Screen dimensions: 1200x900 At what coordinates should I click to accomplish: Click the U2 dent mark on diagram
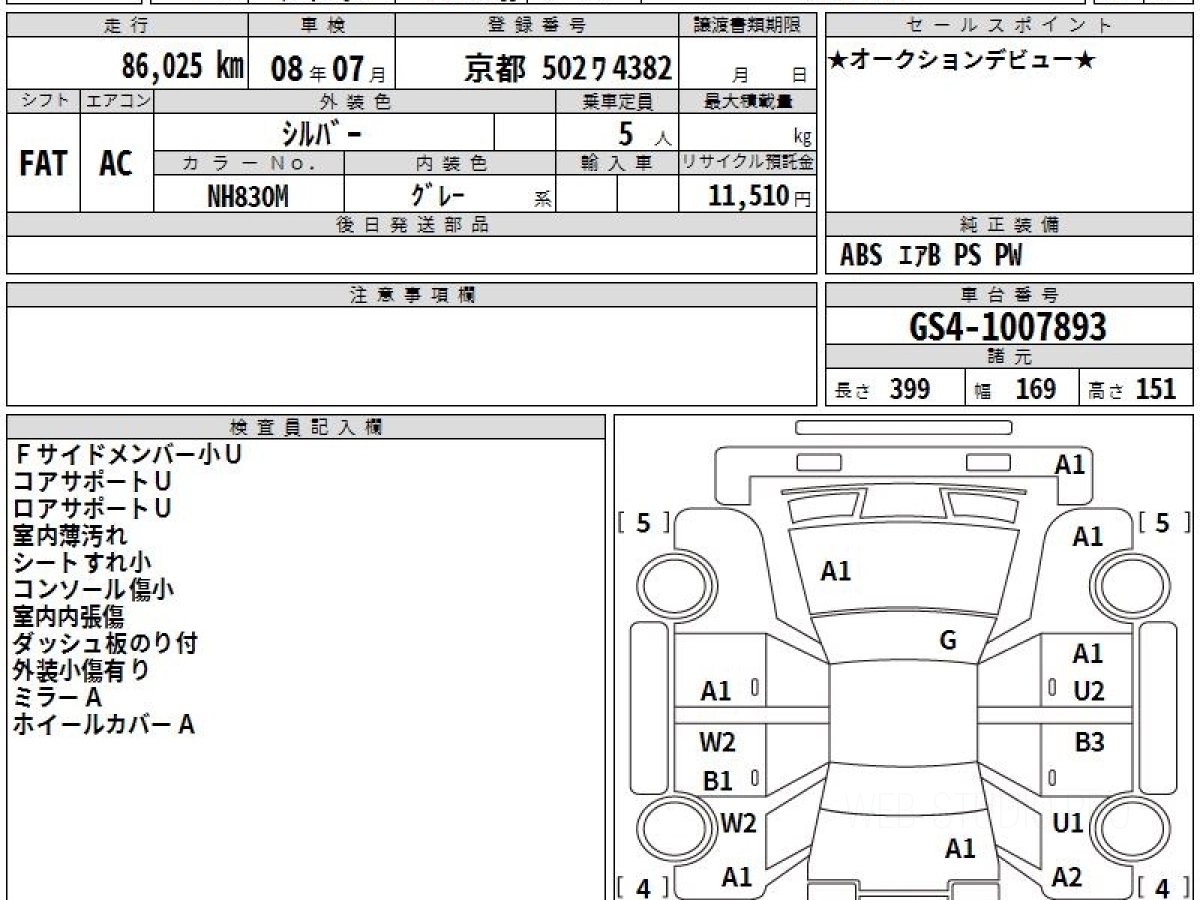point(1088,691)
